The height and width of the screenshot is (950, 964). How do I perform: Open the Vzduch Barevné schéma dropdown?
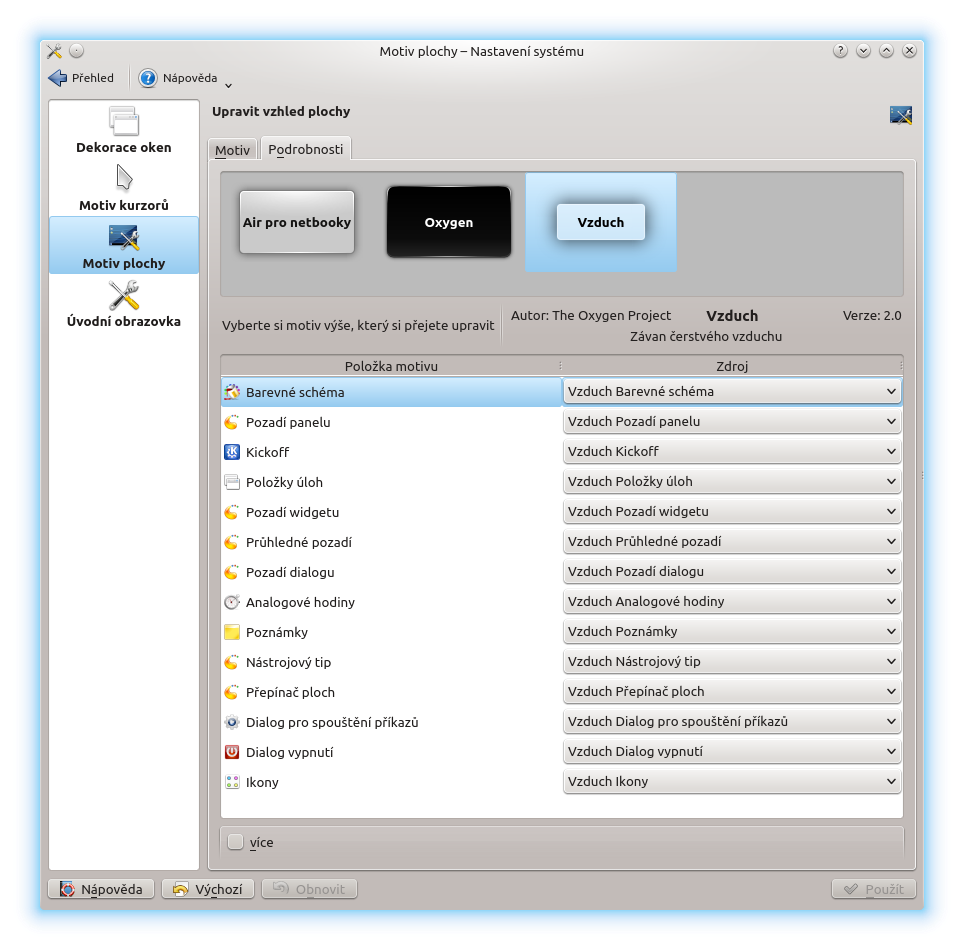[732, 391]
